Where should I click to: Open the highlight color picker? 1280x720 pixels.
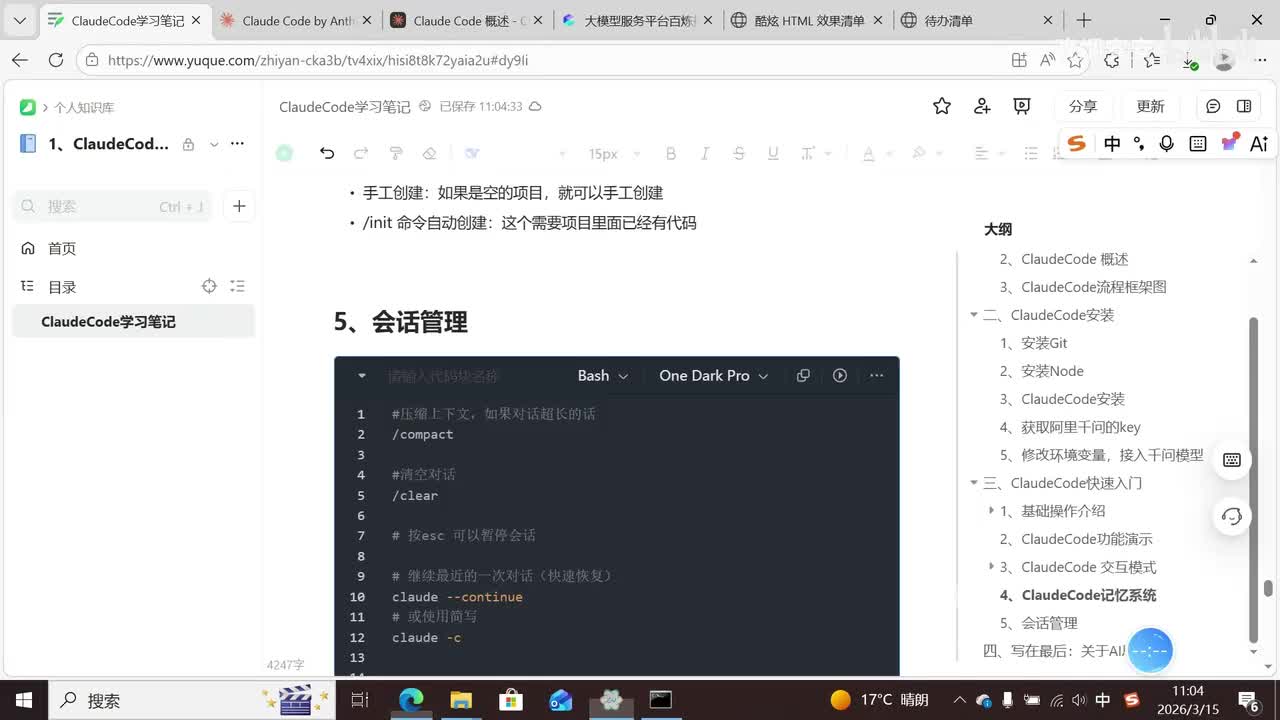click(x=919, y=153)
